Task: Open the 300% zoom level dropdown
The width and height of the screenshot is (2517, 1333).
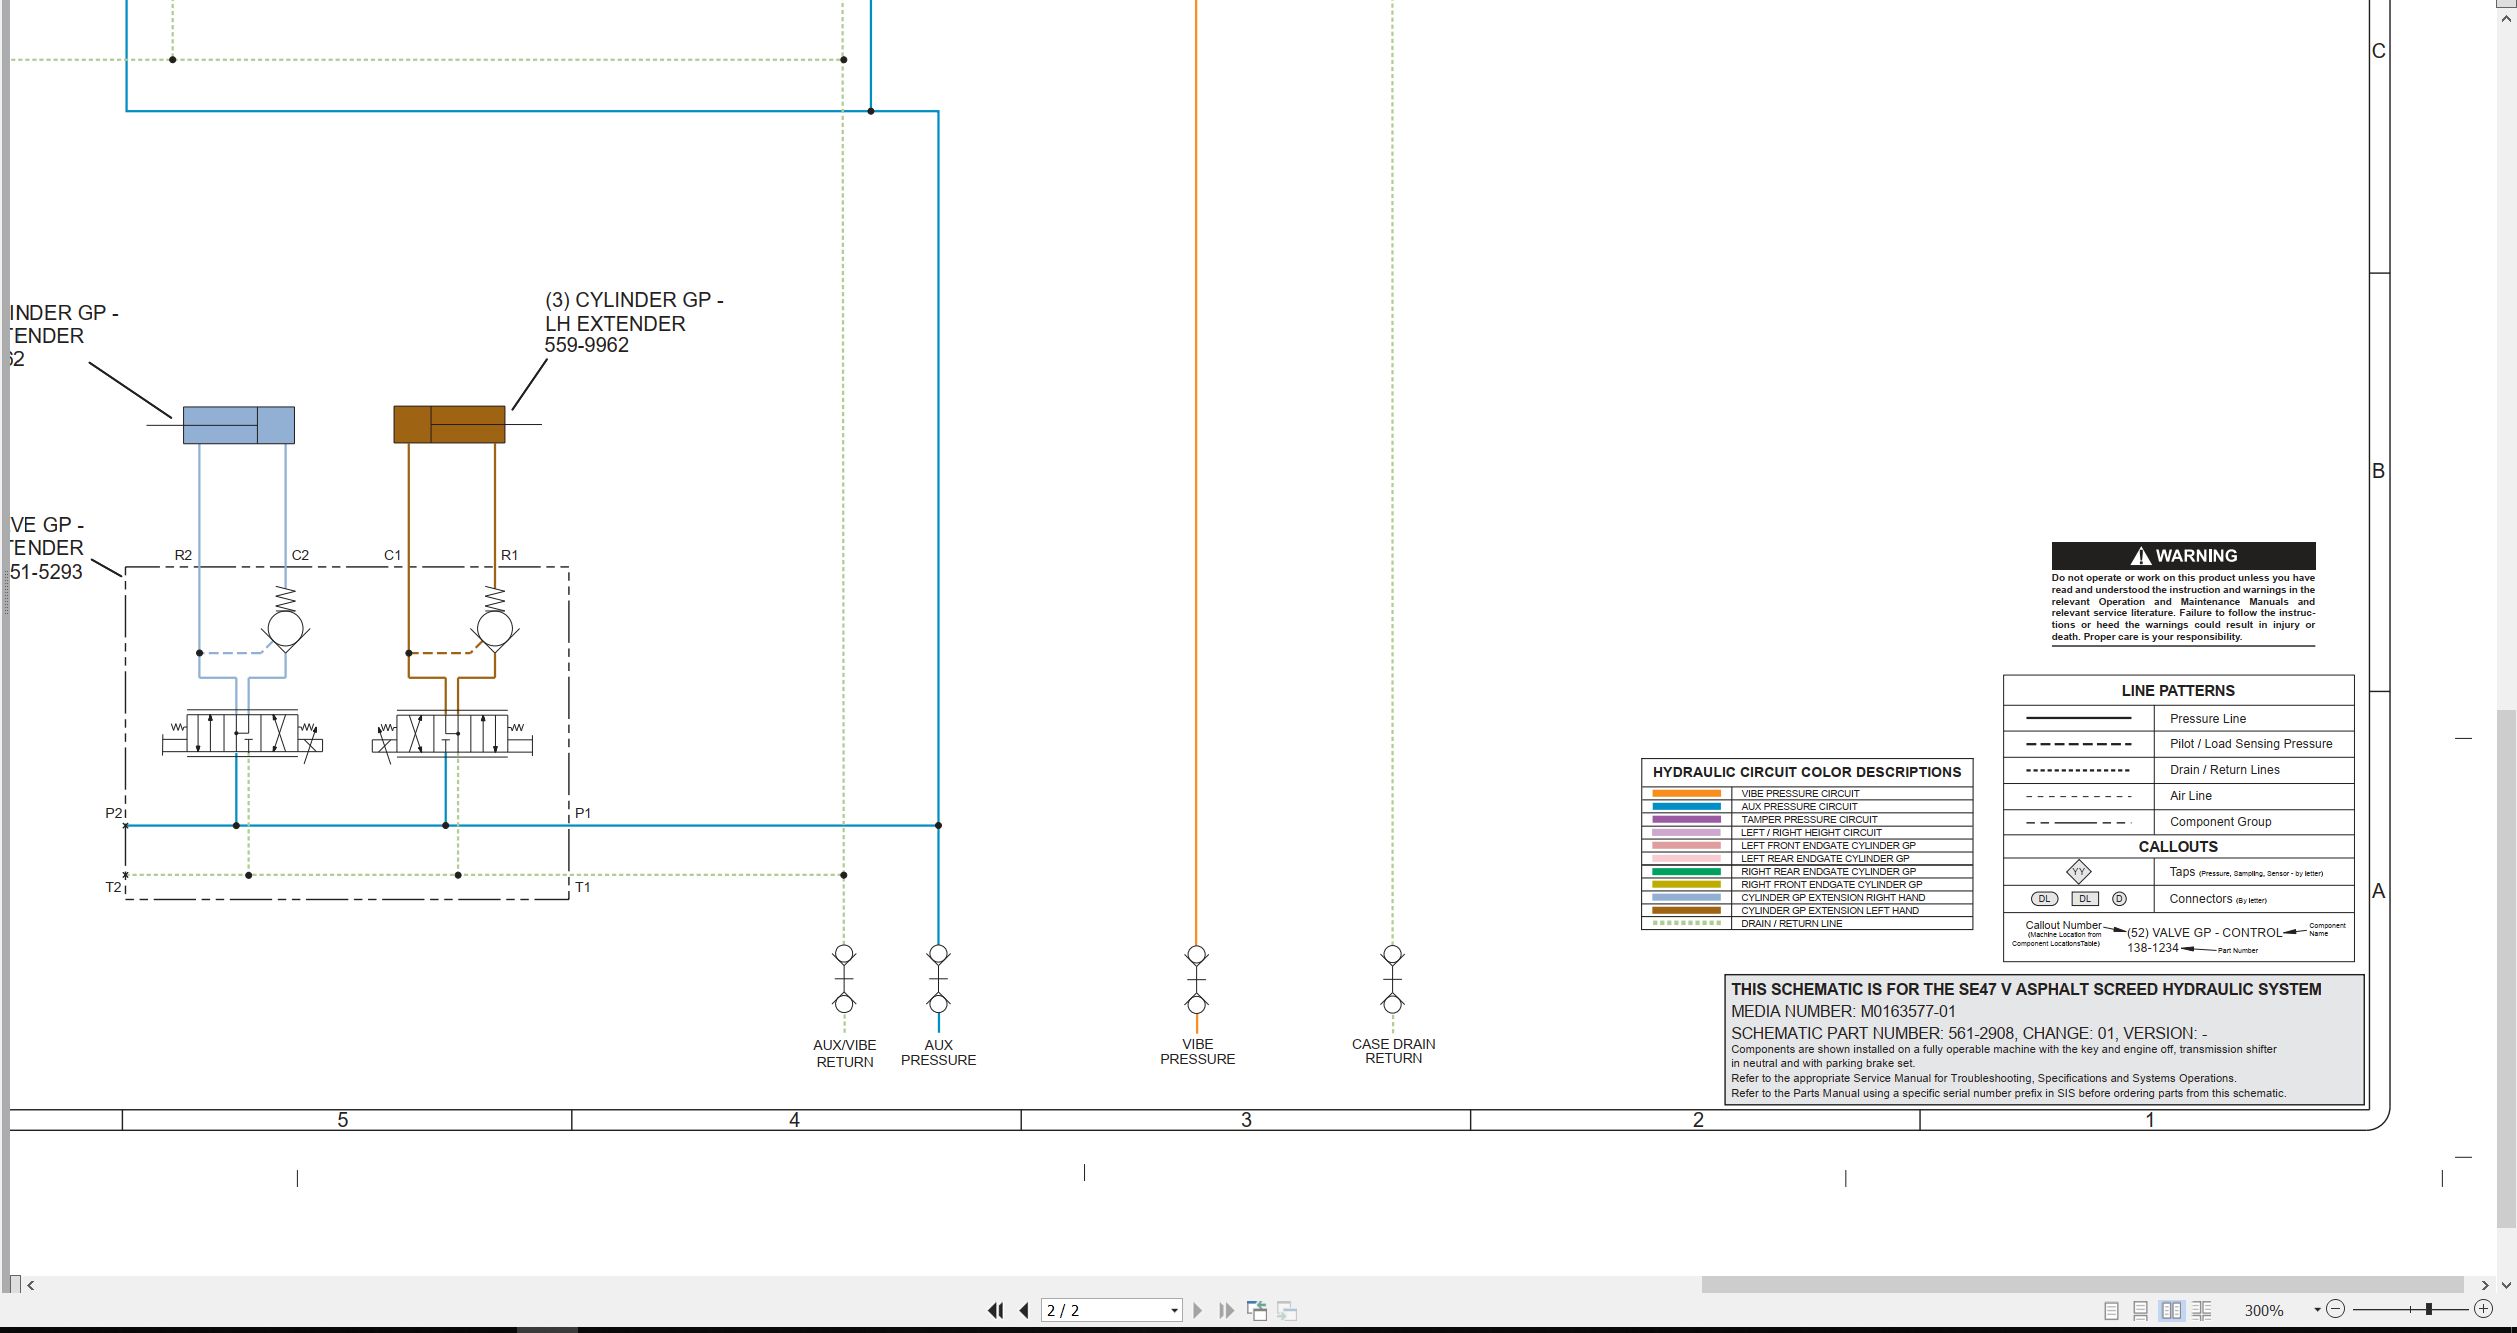Action: [2317, 1310]
